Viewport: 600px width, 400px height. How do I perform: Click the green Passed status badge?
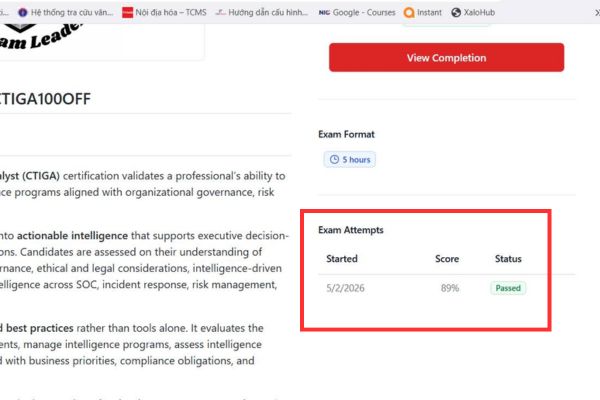coord(508,288)
